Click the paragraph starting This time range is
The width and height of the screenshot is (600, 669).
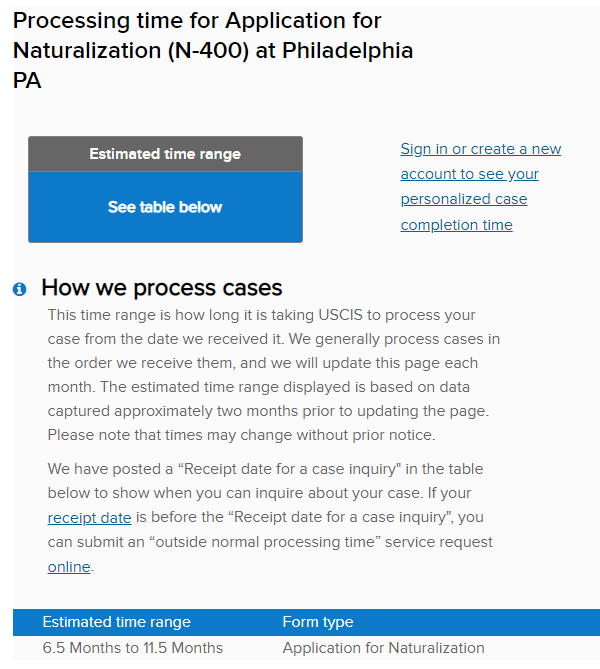coord(274,375)
